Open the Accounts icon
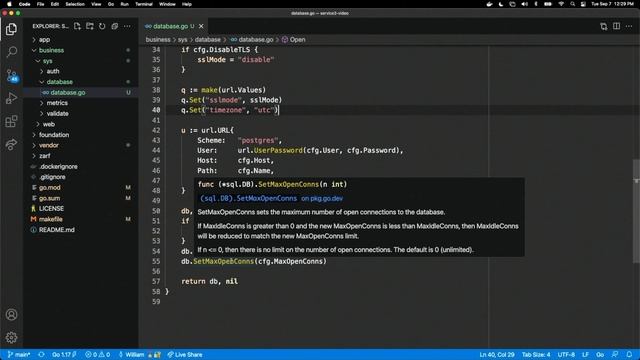The height and width of the screenshot is (360, 640). coord(11,315)
